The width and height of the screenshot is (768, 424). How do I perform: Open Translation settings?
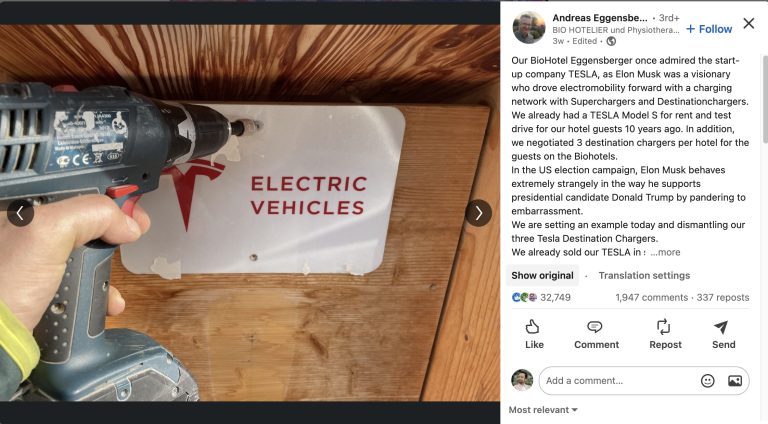(644, 275)
